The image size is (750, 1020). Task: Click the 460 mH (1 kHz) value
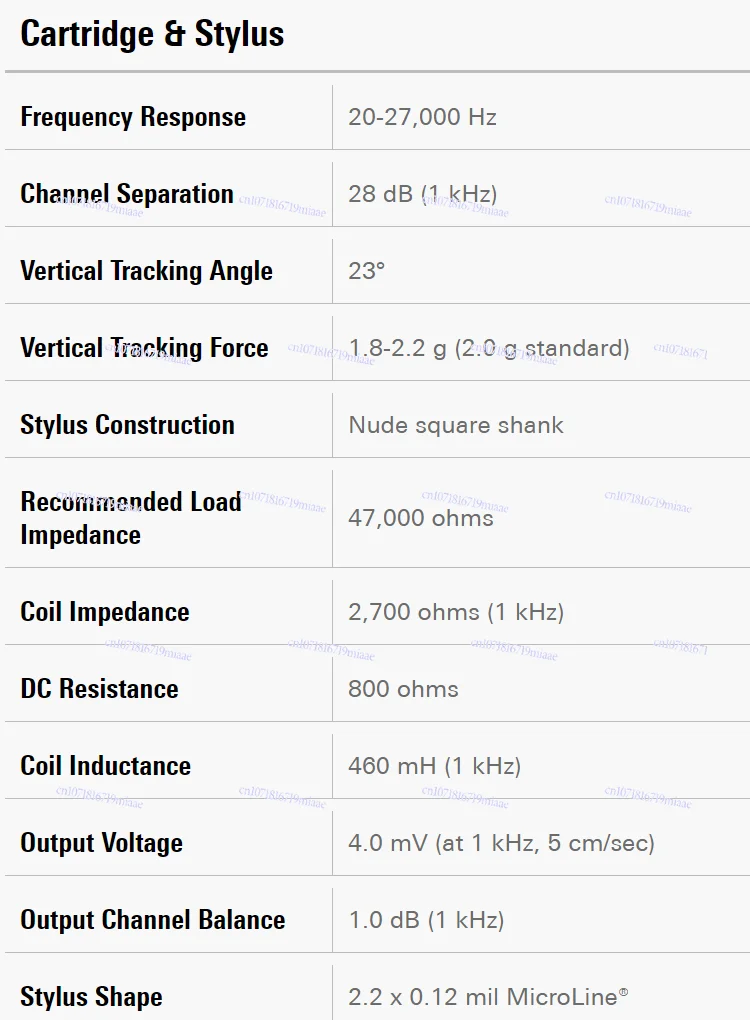pos(435,766)
